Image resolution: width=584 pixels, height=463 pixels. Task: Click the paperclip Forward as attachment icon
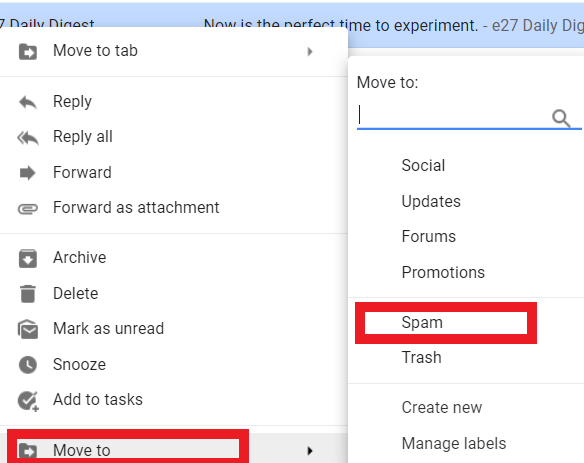click(x=28, y=209)
